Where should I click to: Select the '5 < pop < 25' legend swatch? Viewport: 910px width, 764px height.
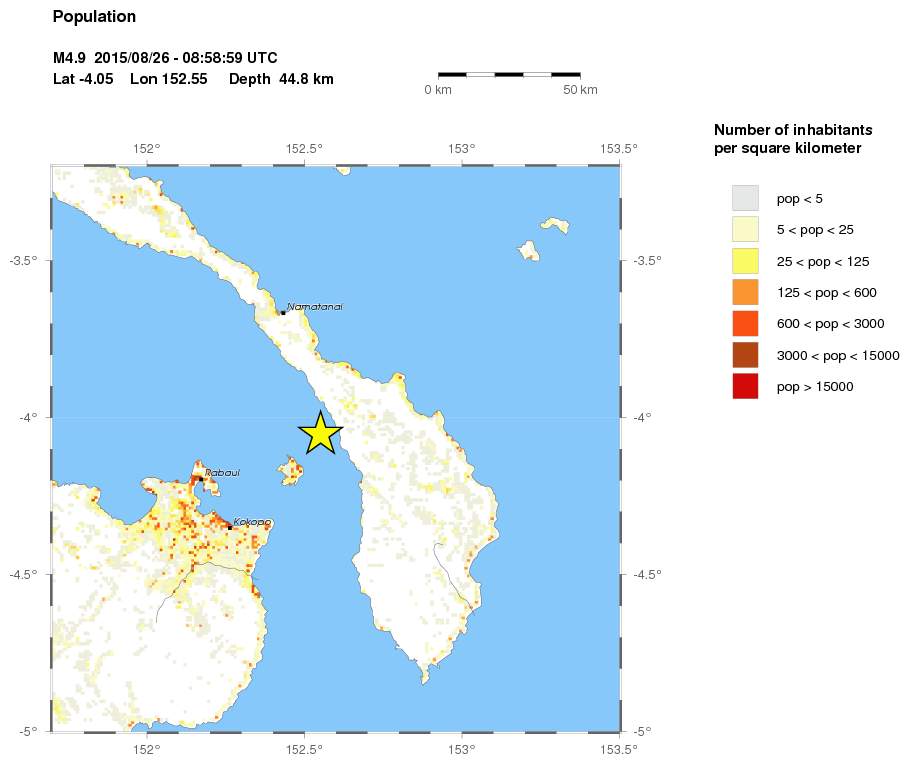point(745,230)
